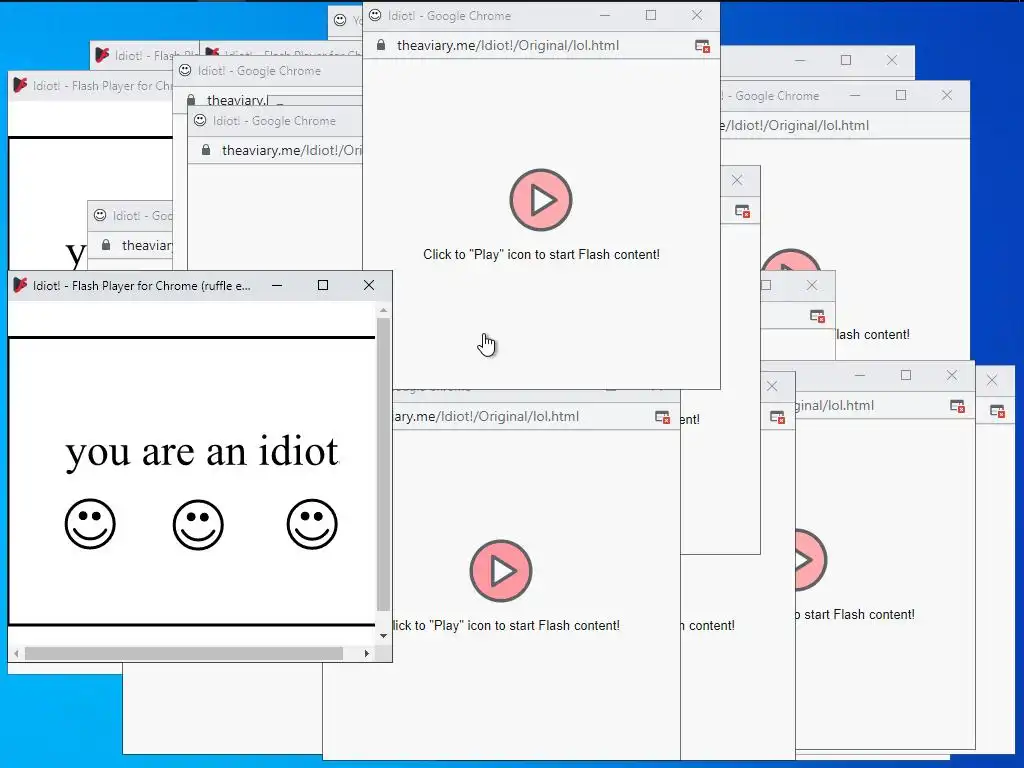Image resolution: width=1024 pixels, height=768 pixels.
Task: Click smiley favicon of the Chrome window showing the full theaviary.me address
Action: coord(375,15)
